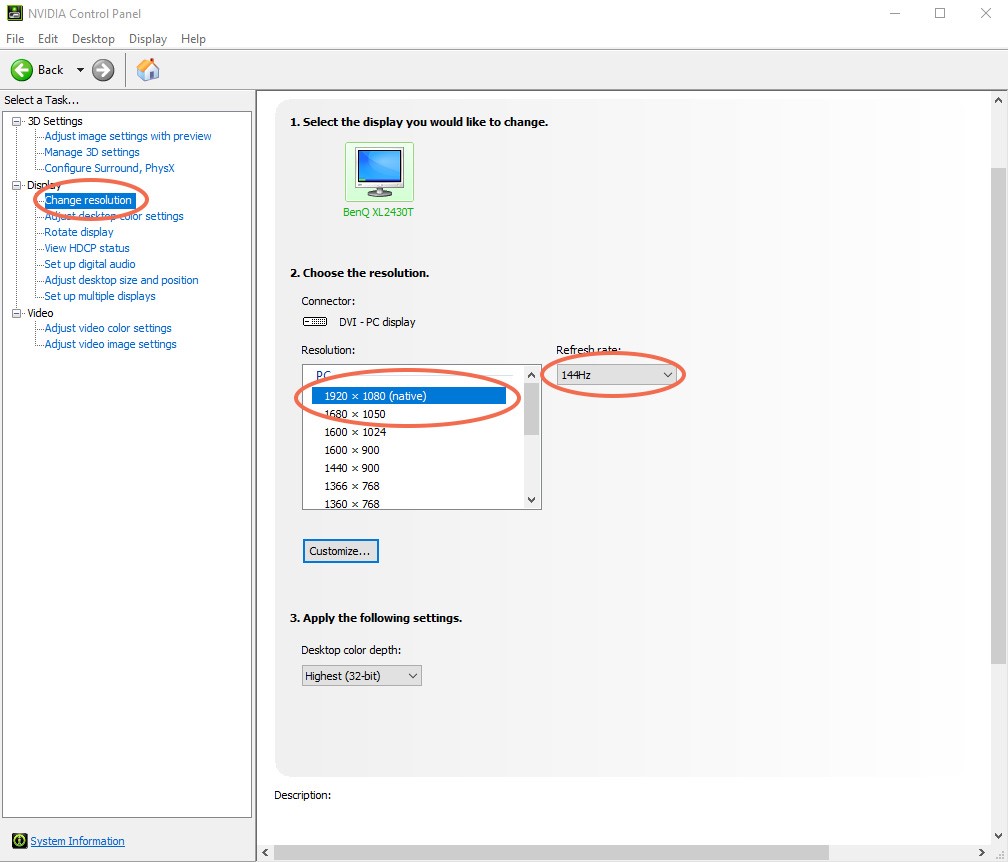Viewport: 1008px width, 862px height.
Task: Click the Back button label
Action: tap(50, 70)
